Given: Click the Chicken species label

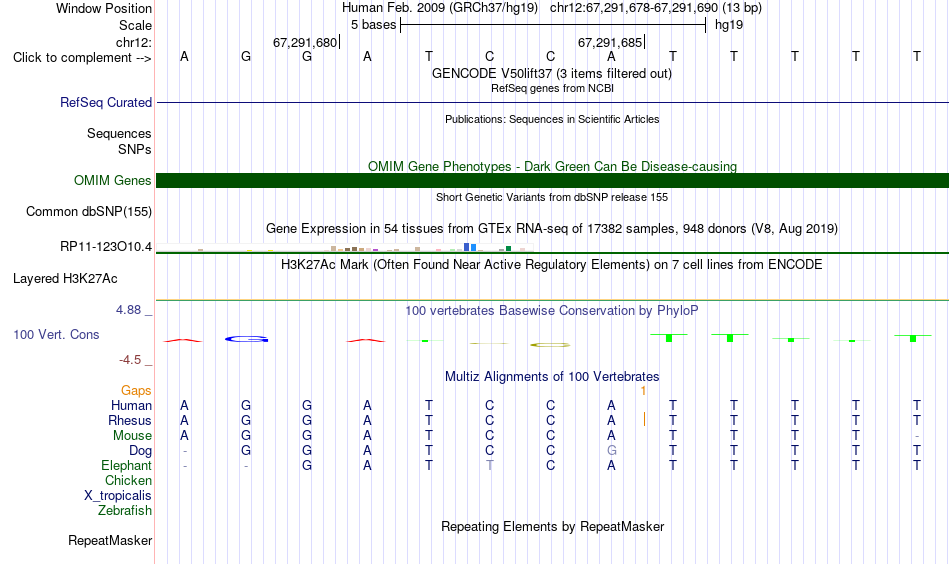Looking at the screenshot, I should (128, 480).
